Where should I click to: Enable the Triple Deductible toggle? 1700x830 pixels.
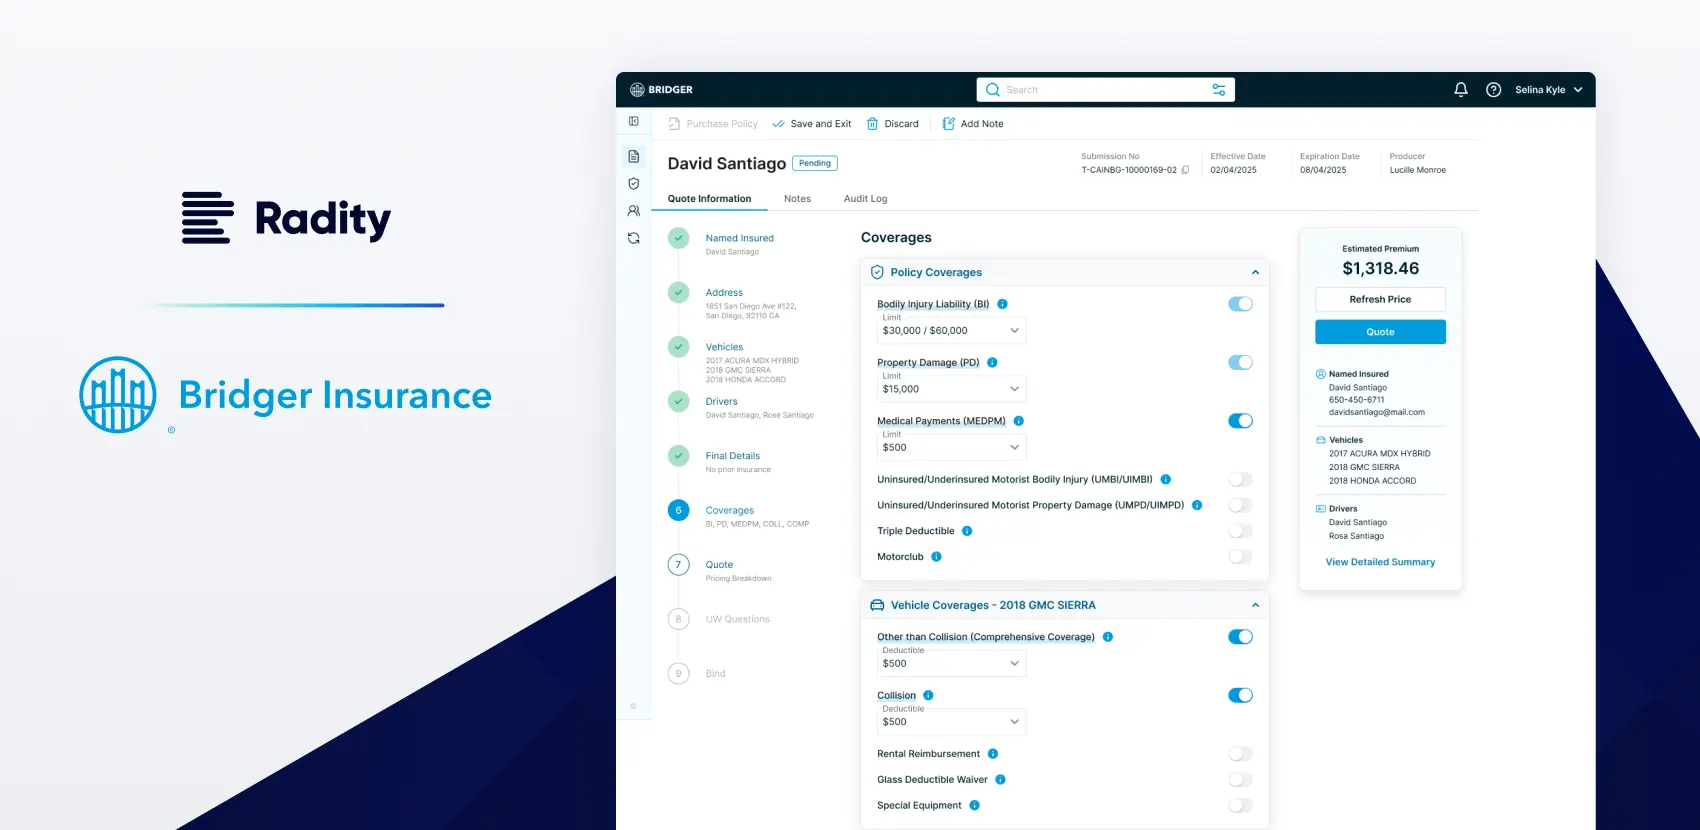(x=1240, y=531)
